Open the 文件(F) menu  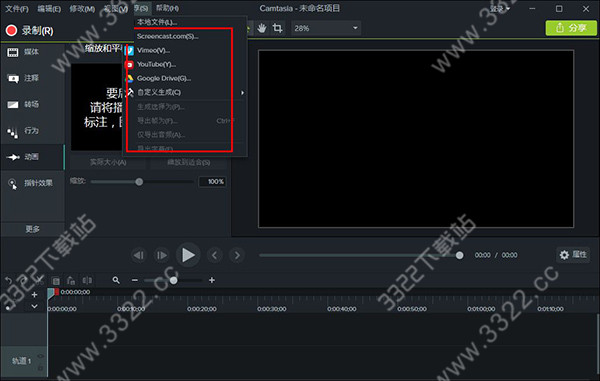(x=17, y=8)
